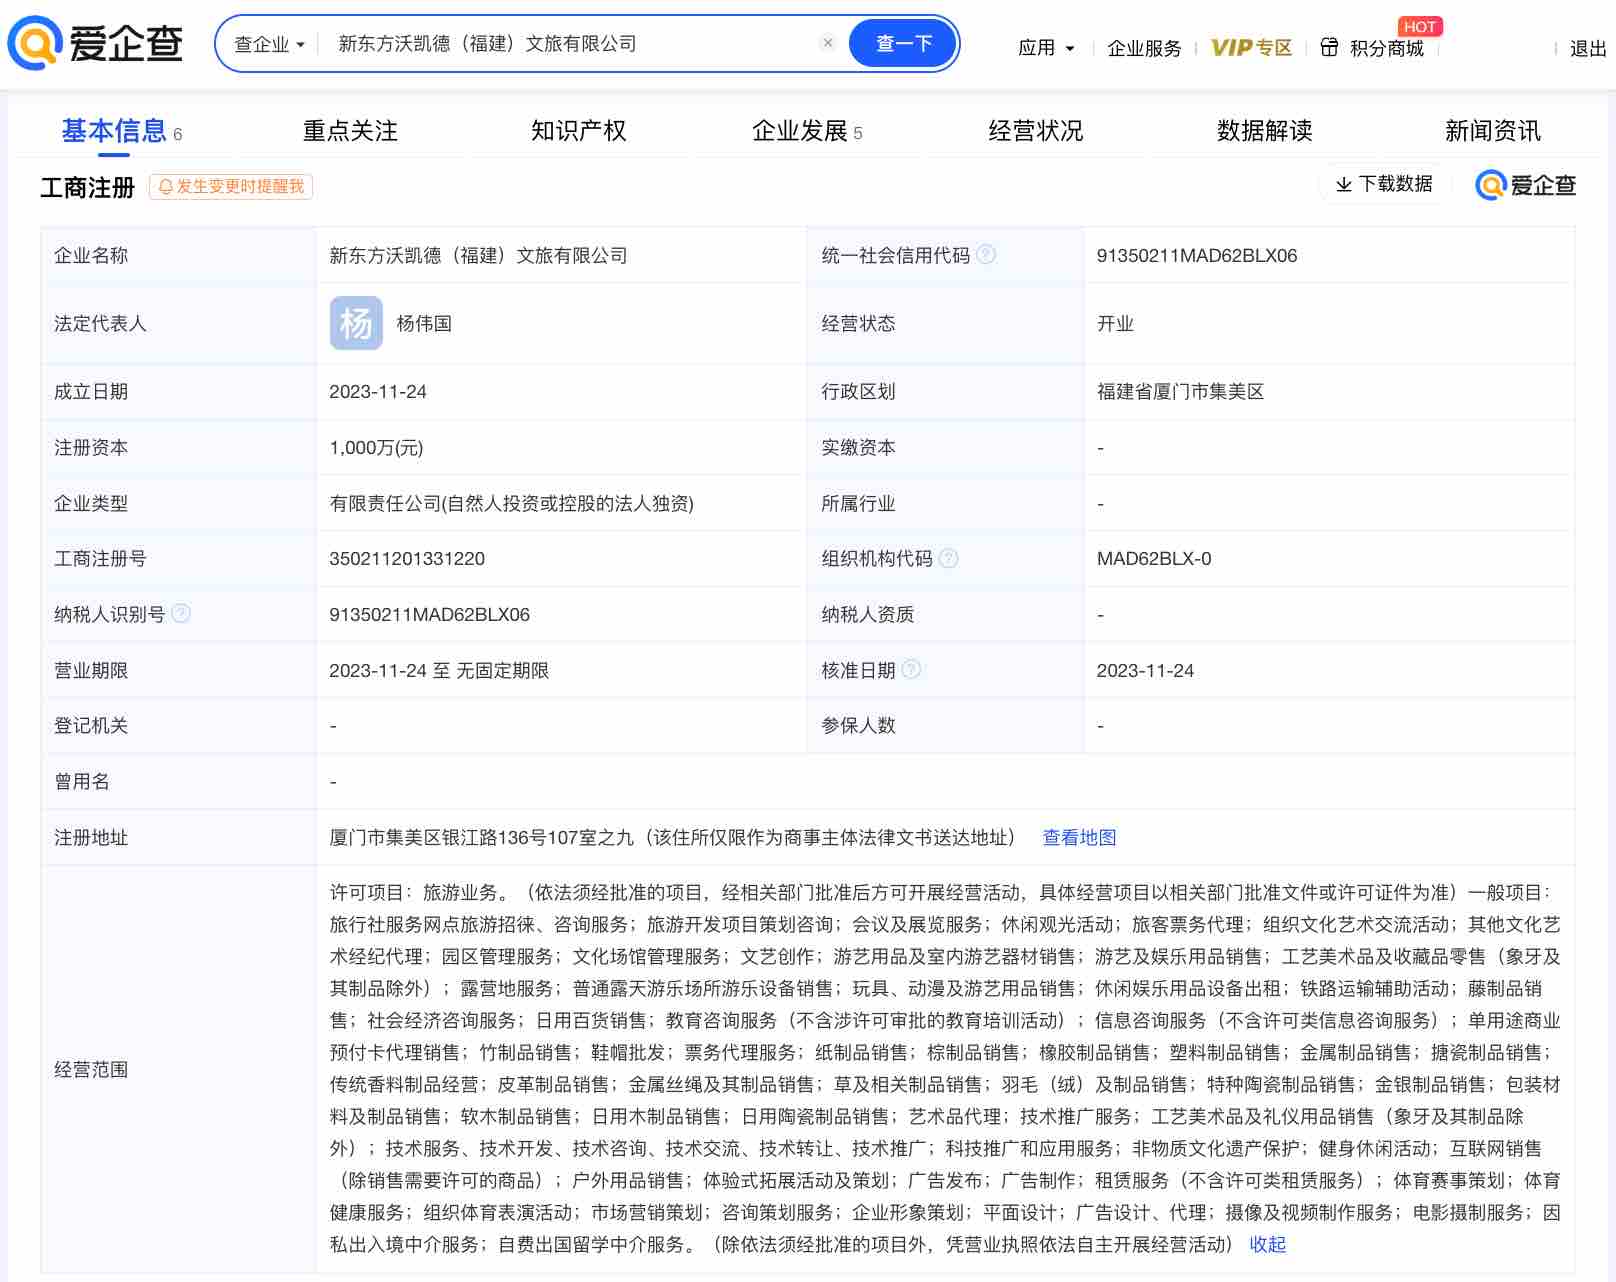Click the bell icon in the reminder button
The image size is (1616, 1282).
click(166, 187)
